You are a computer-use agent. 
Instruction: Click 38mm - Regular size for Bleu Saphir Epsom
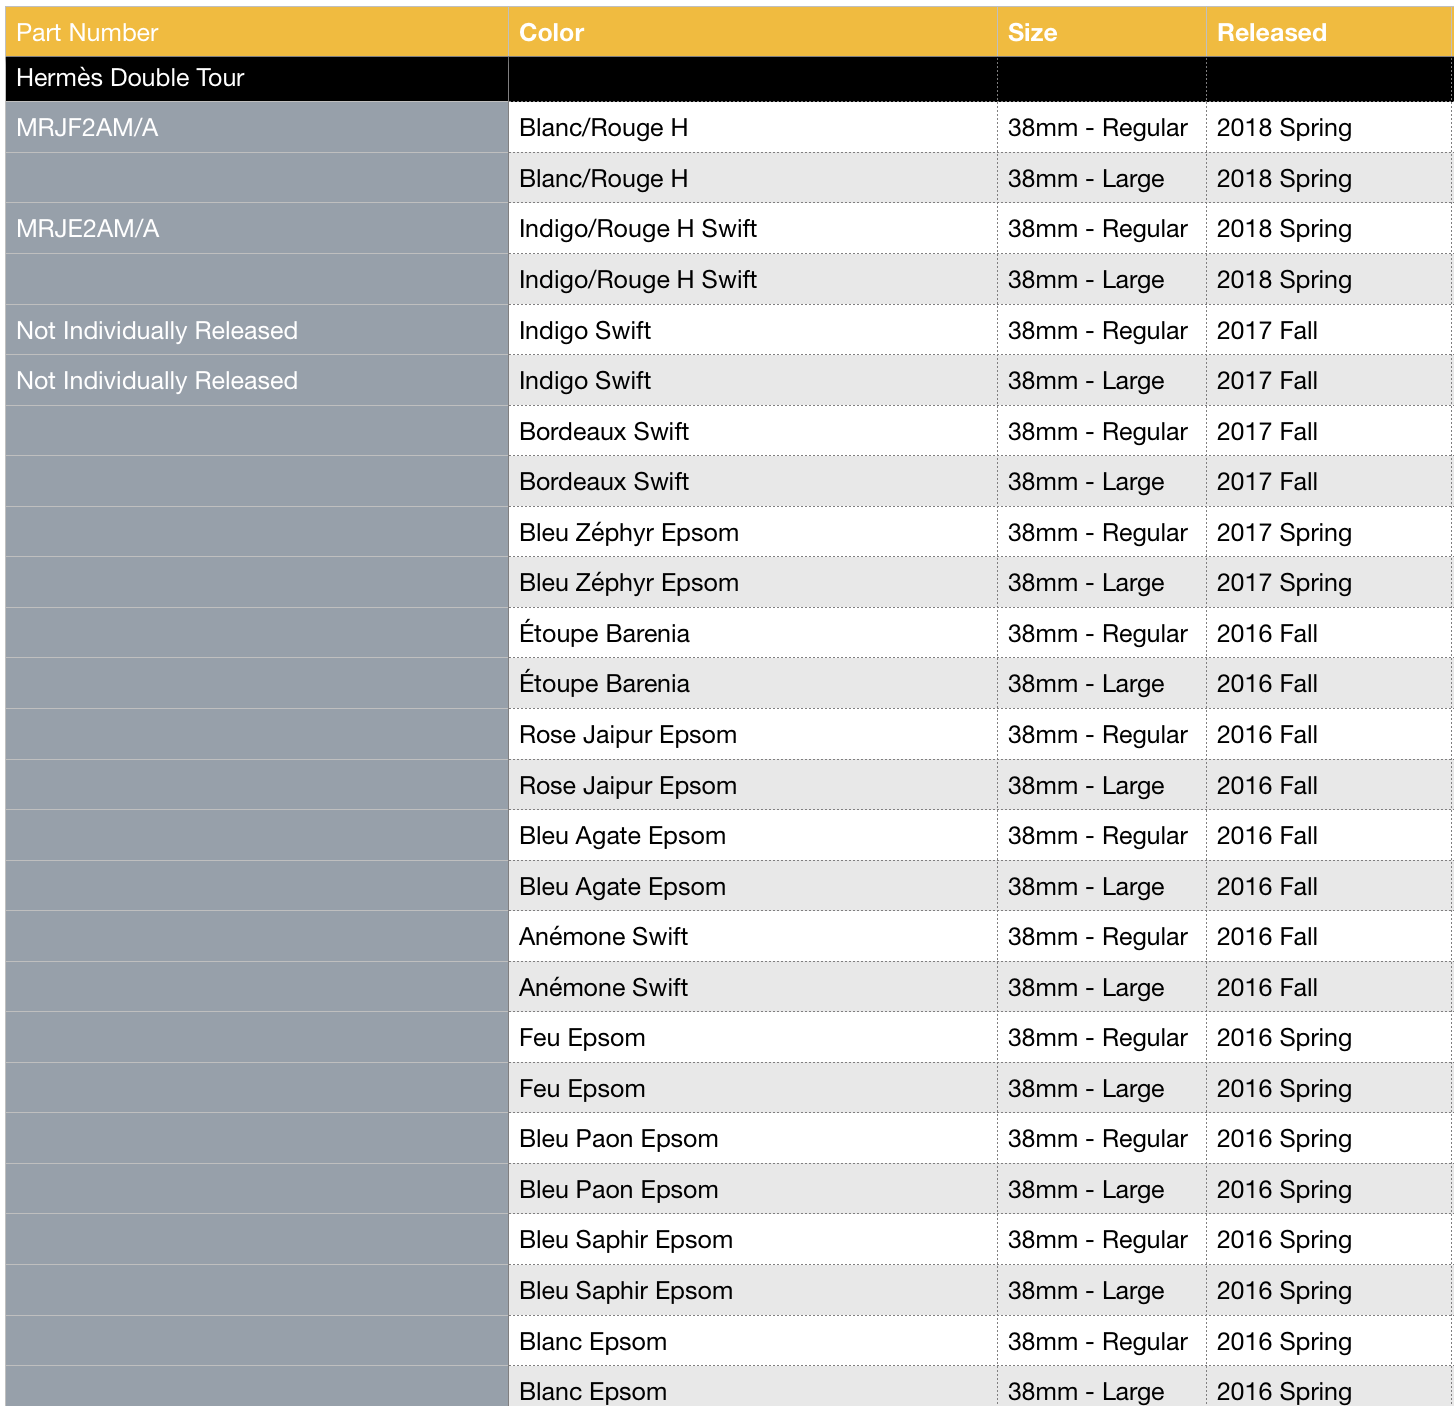pos(1097,1240)
